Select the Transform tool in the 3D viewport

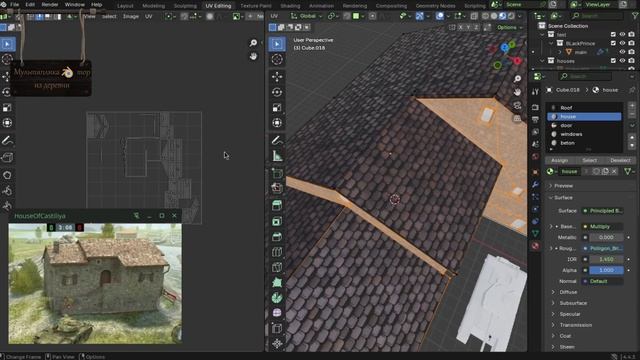coord(277,123)
